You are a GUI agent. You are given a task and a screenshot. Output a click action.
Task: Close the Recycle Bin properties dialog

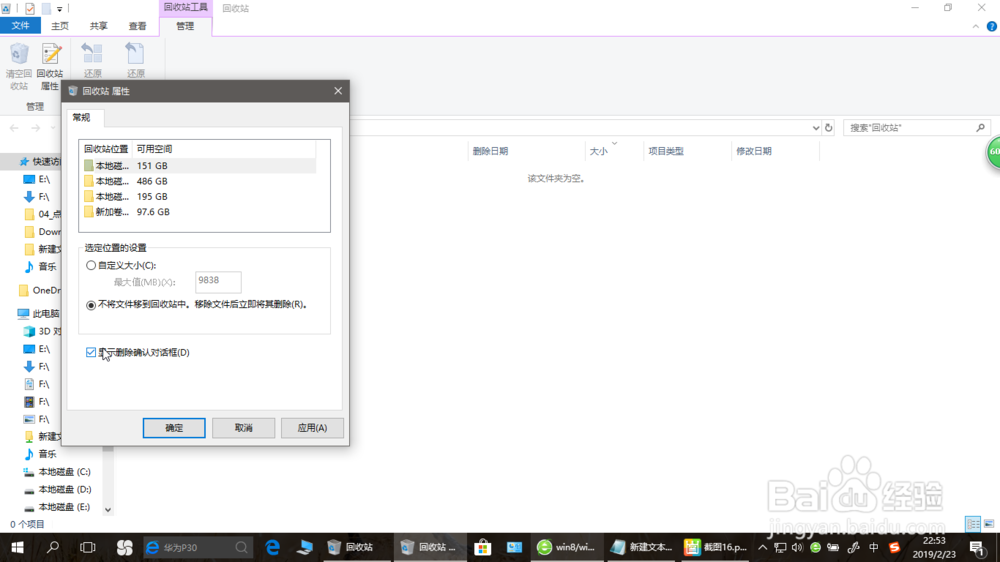[338, 91]
